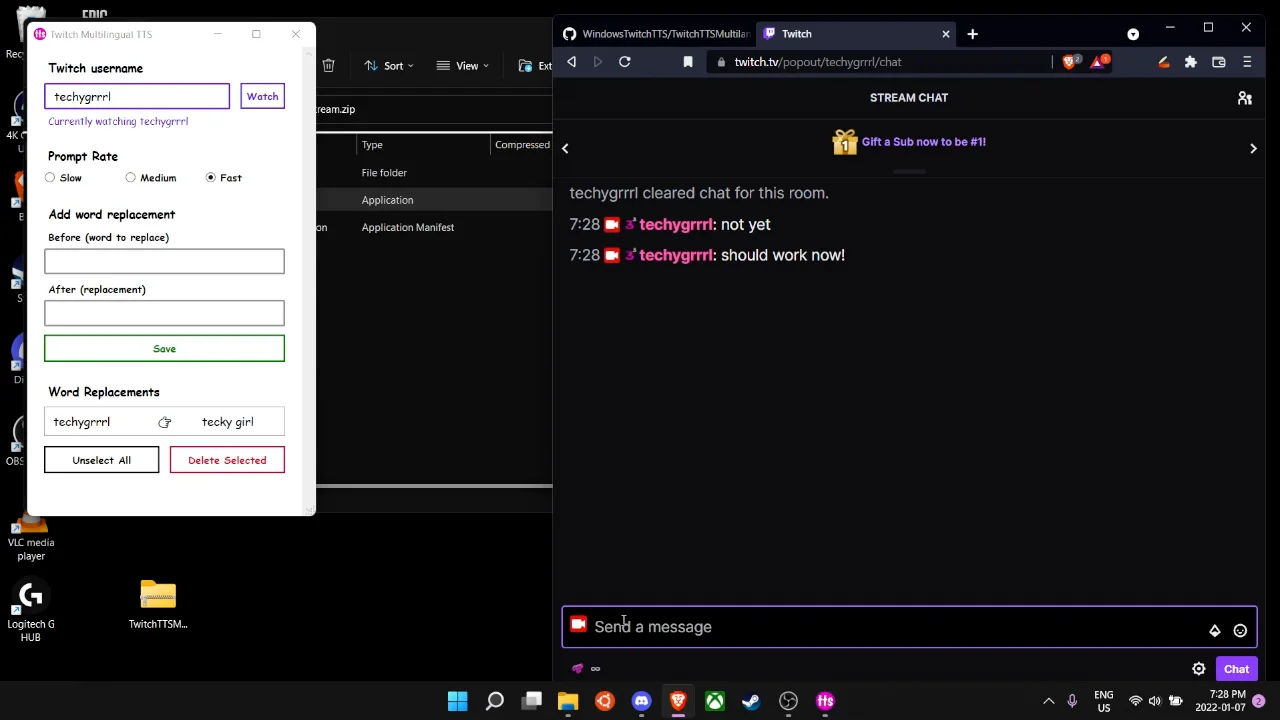Open OBS Studio from the taskbar
This screenshot has width=1280, height=720.
click(x=788, y=701)
